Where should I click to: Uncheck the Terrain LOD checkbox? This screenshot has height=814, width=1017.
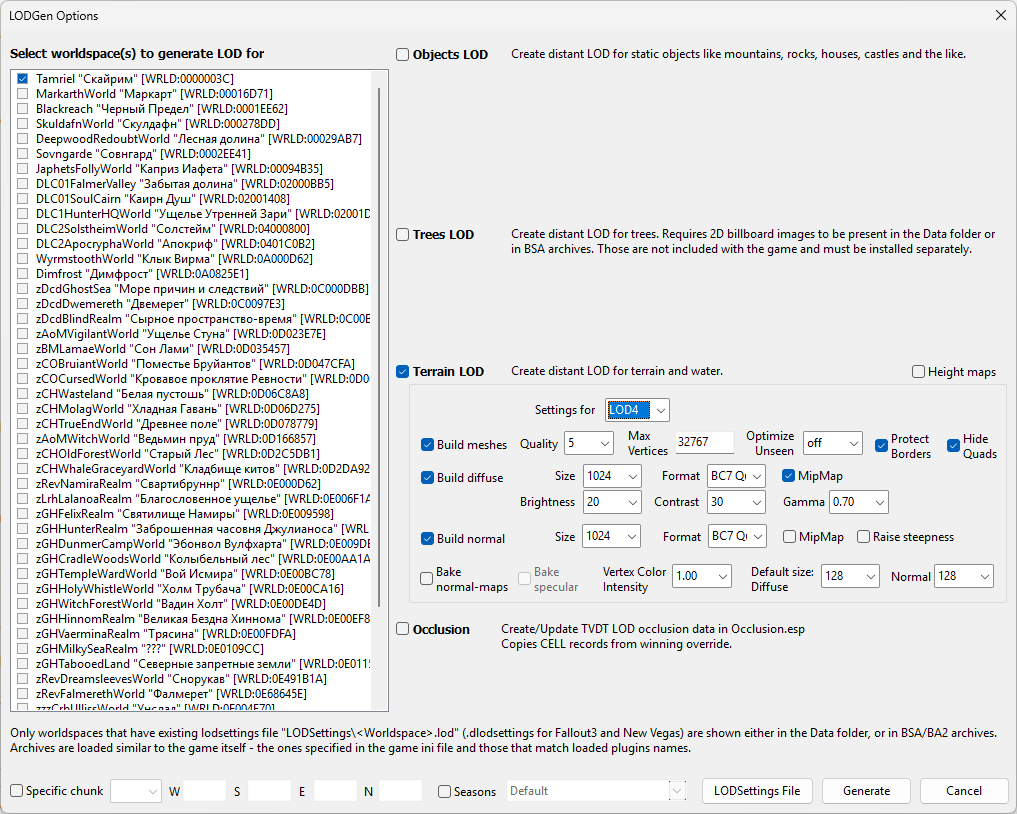(x=403, y=372)
